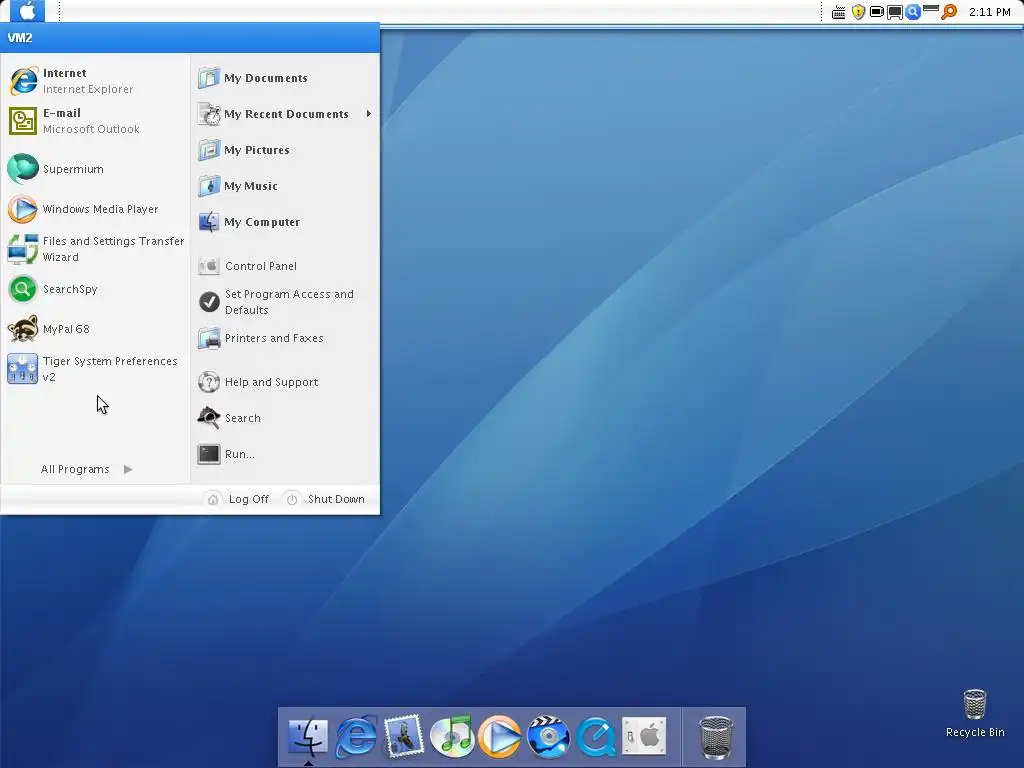
Task: Open Files and Settings Transfer Wizard
Action: click(95, 249)
